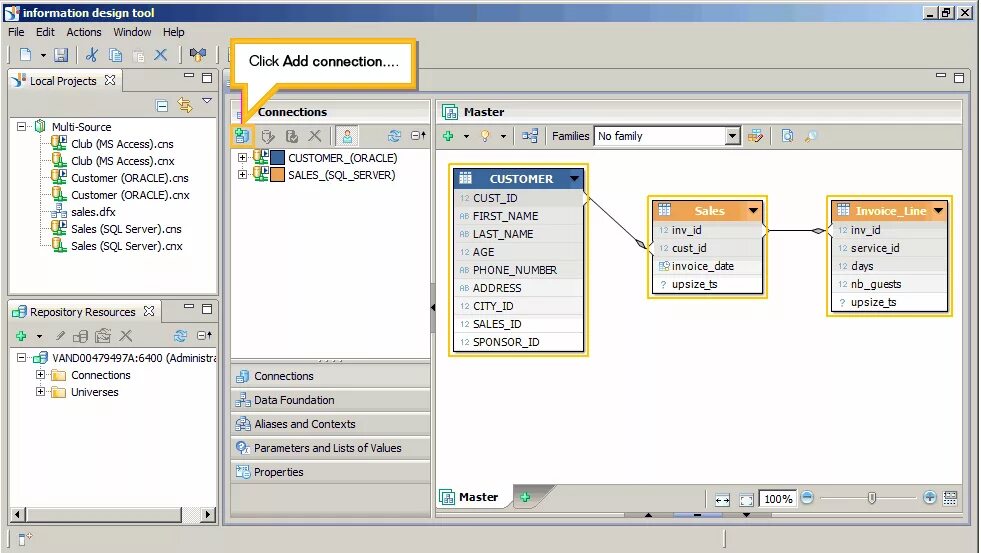
Task: Open Parameters and Lists of Values section
Action: [330, 448]
